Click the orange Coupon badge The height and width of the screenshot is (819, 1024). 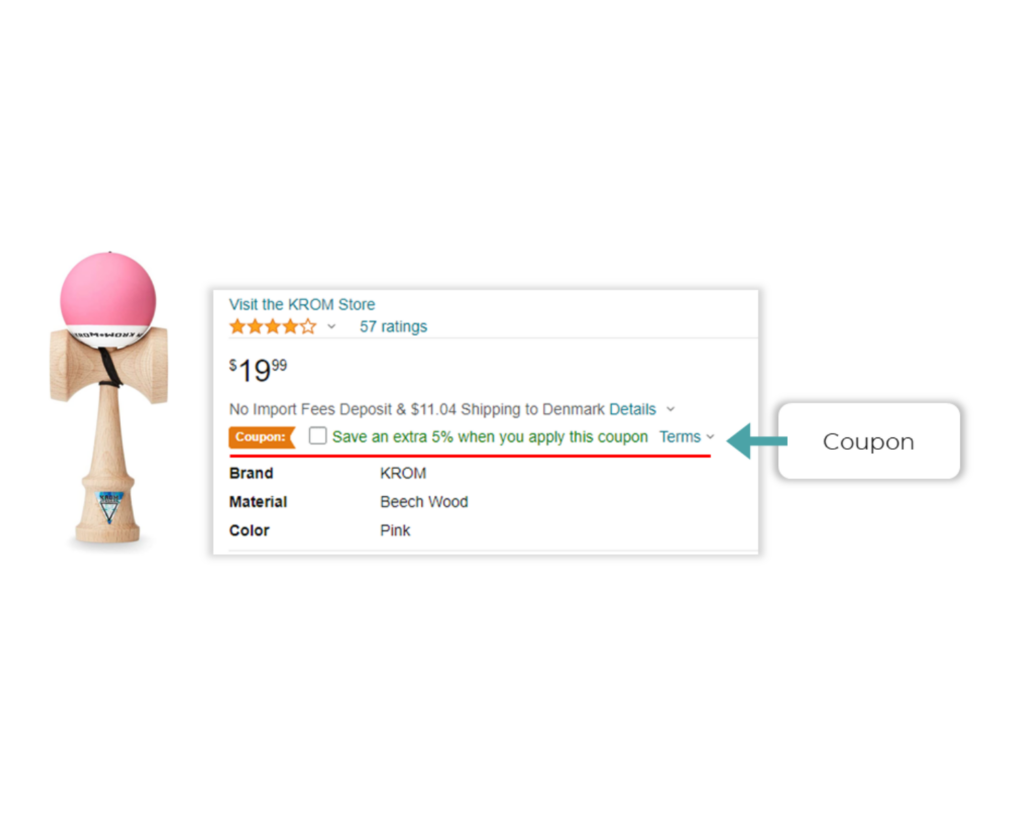[260, 436]
